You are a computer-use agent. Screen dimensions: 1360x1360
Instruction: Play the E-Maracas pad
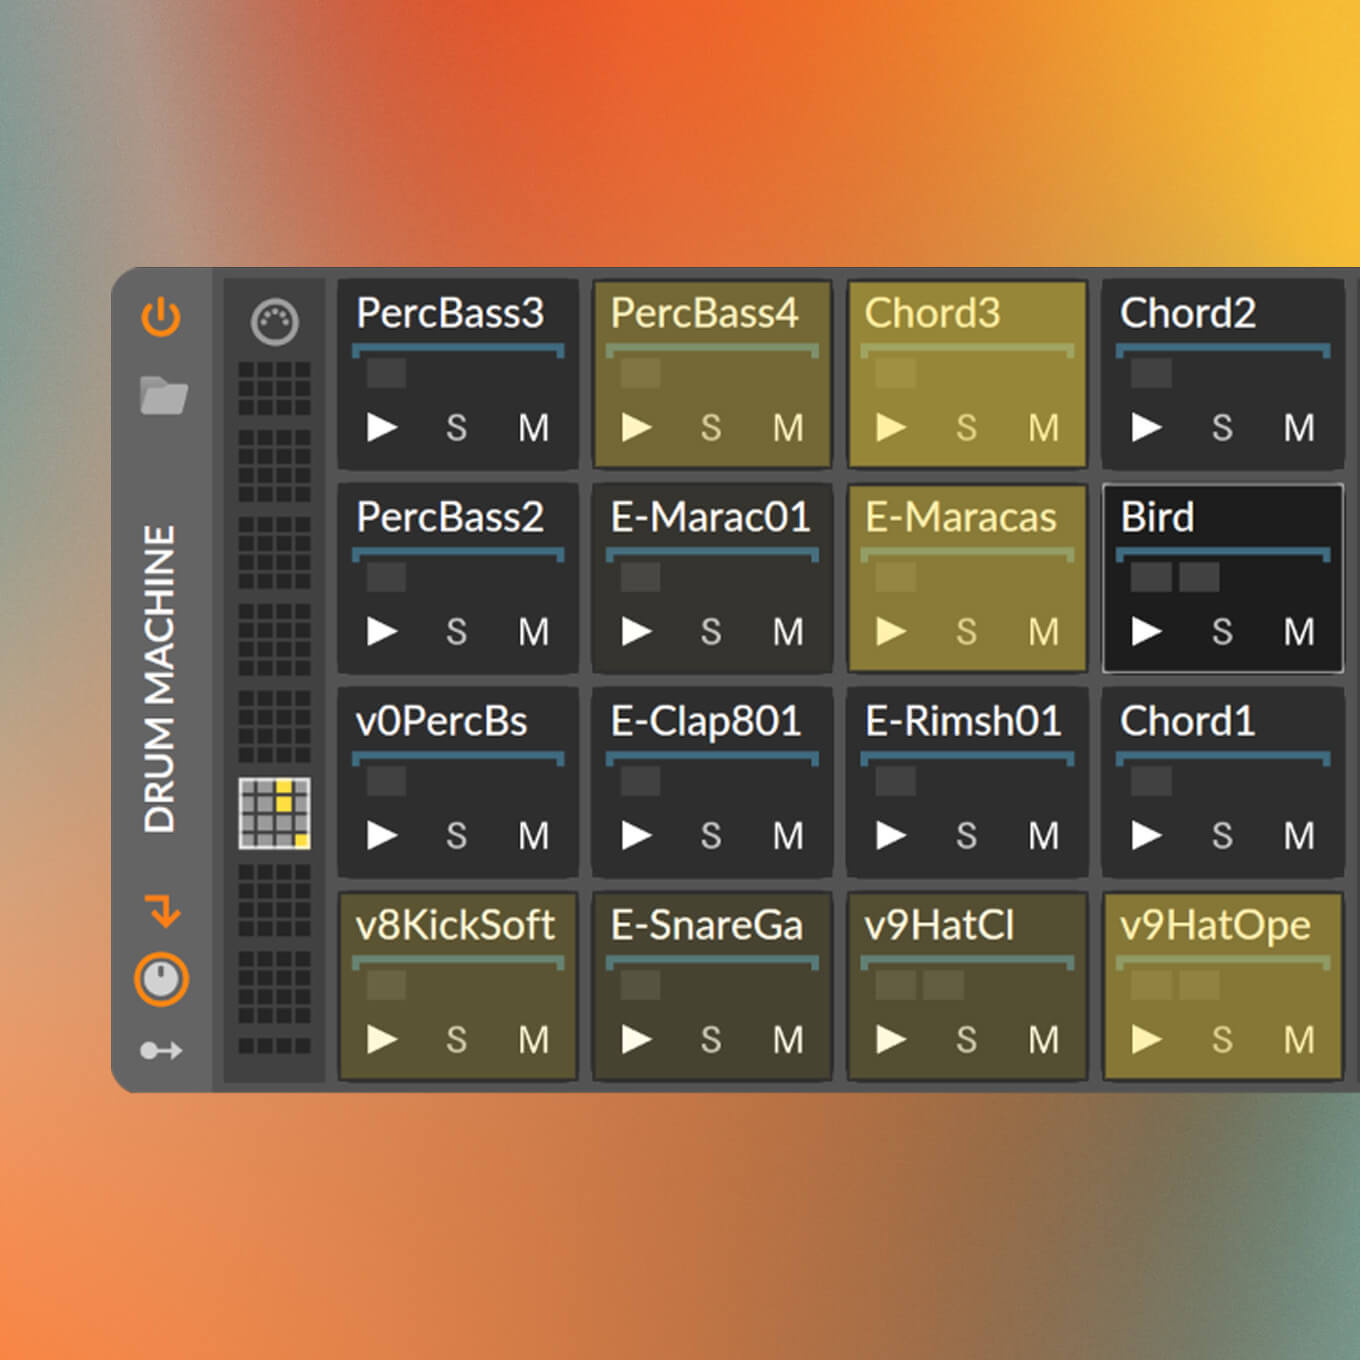tap(891, 631)
